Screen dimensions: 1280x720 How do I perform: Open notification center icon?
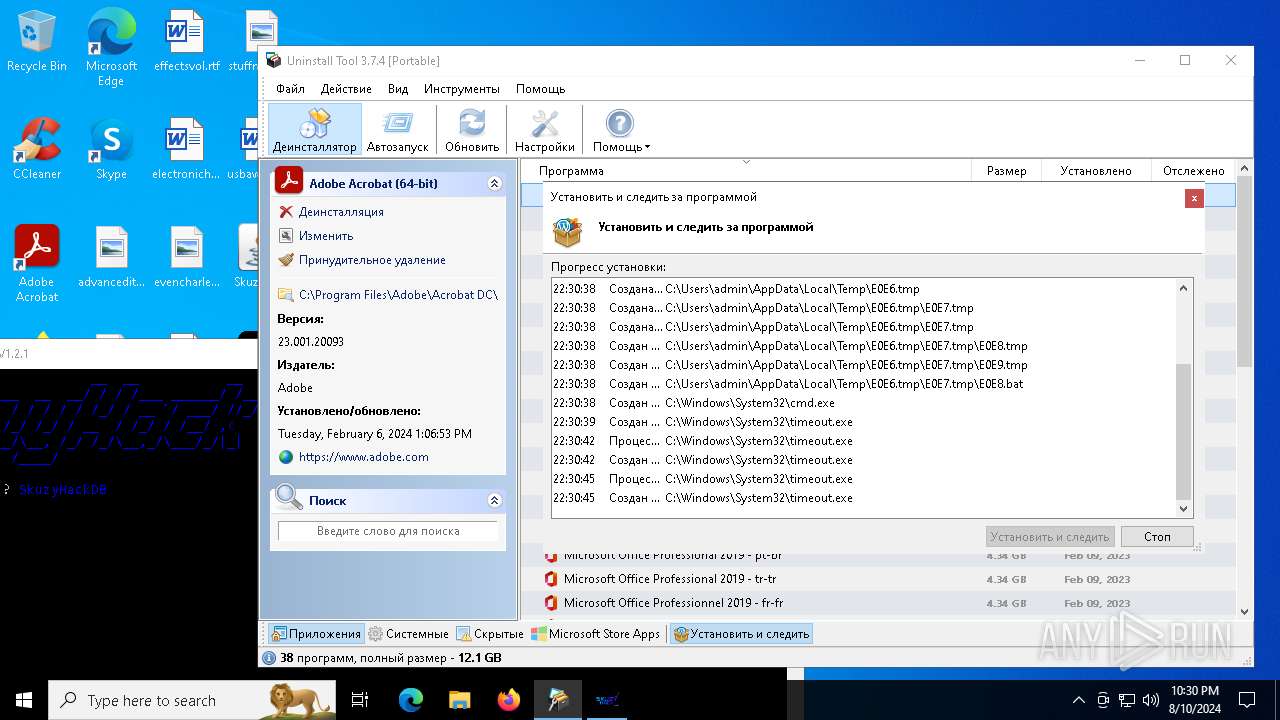coord(1247,700)
